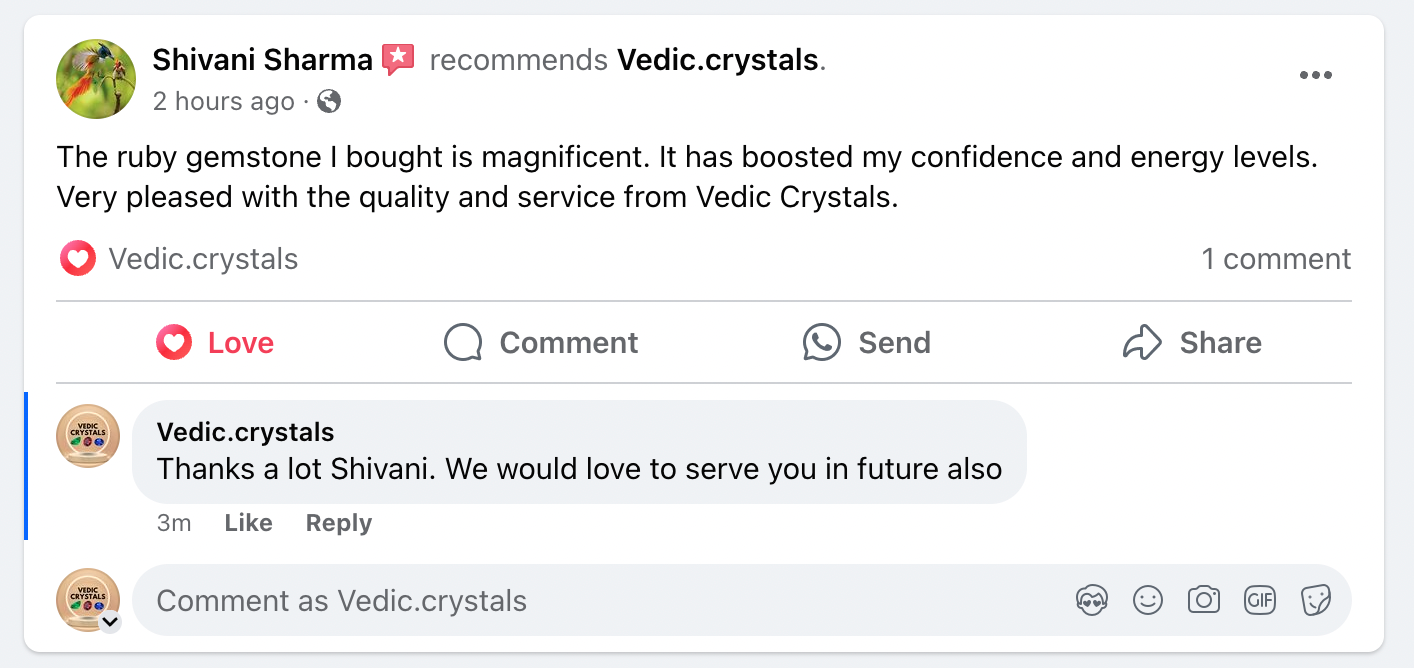Click the recommendation star badge icon
Image resolution: width=1414 pixels, height=668 pixels.
coord(398,60)
